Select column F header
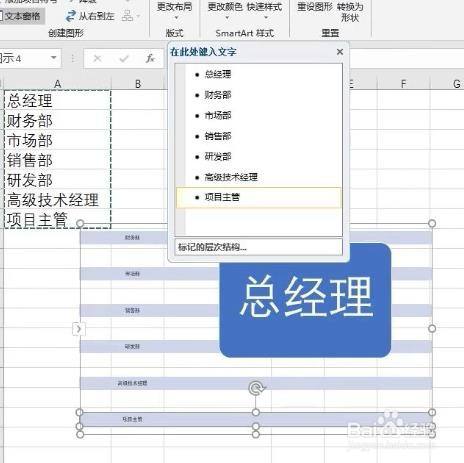 (x=404, y=84)
